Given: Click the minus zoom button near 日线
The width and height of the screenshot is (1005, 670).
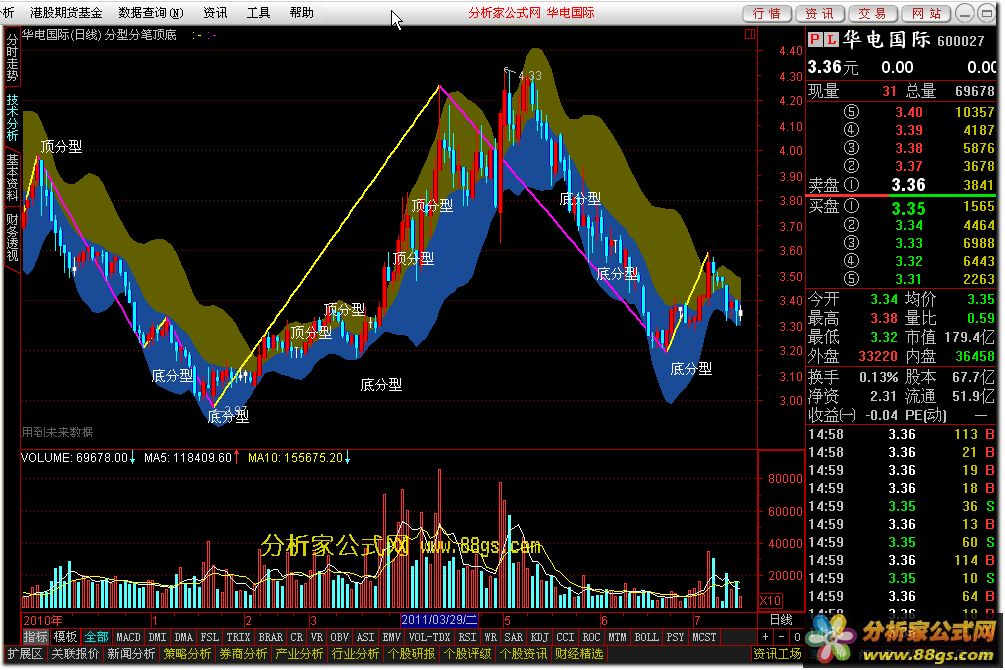Looking at the screenshot, I should pos(781,637).
